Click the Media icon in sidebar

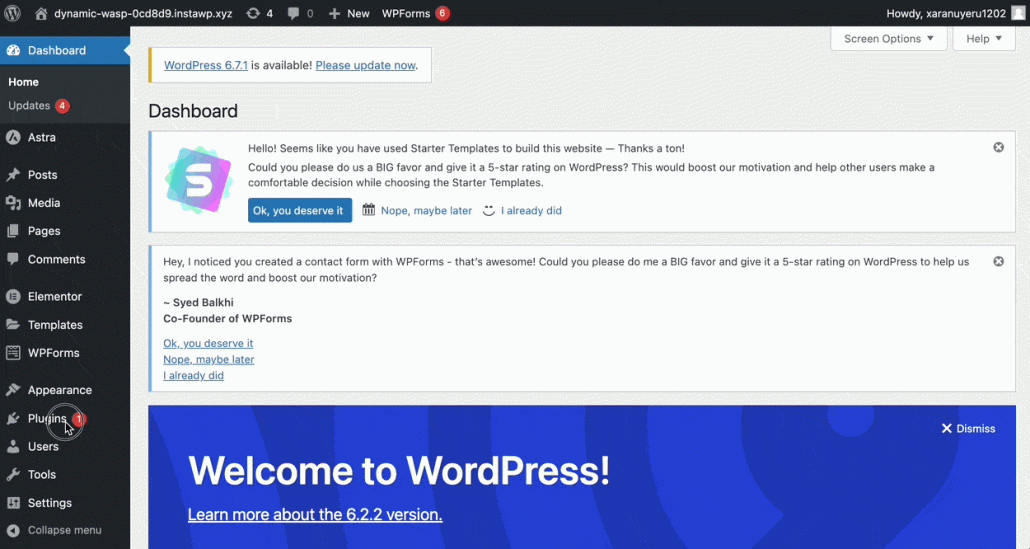[13, 203]
